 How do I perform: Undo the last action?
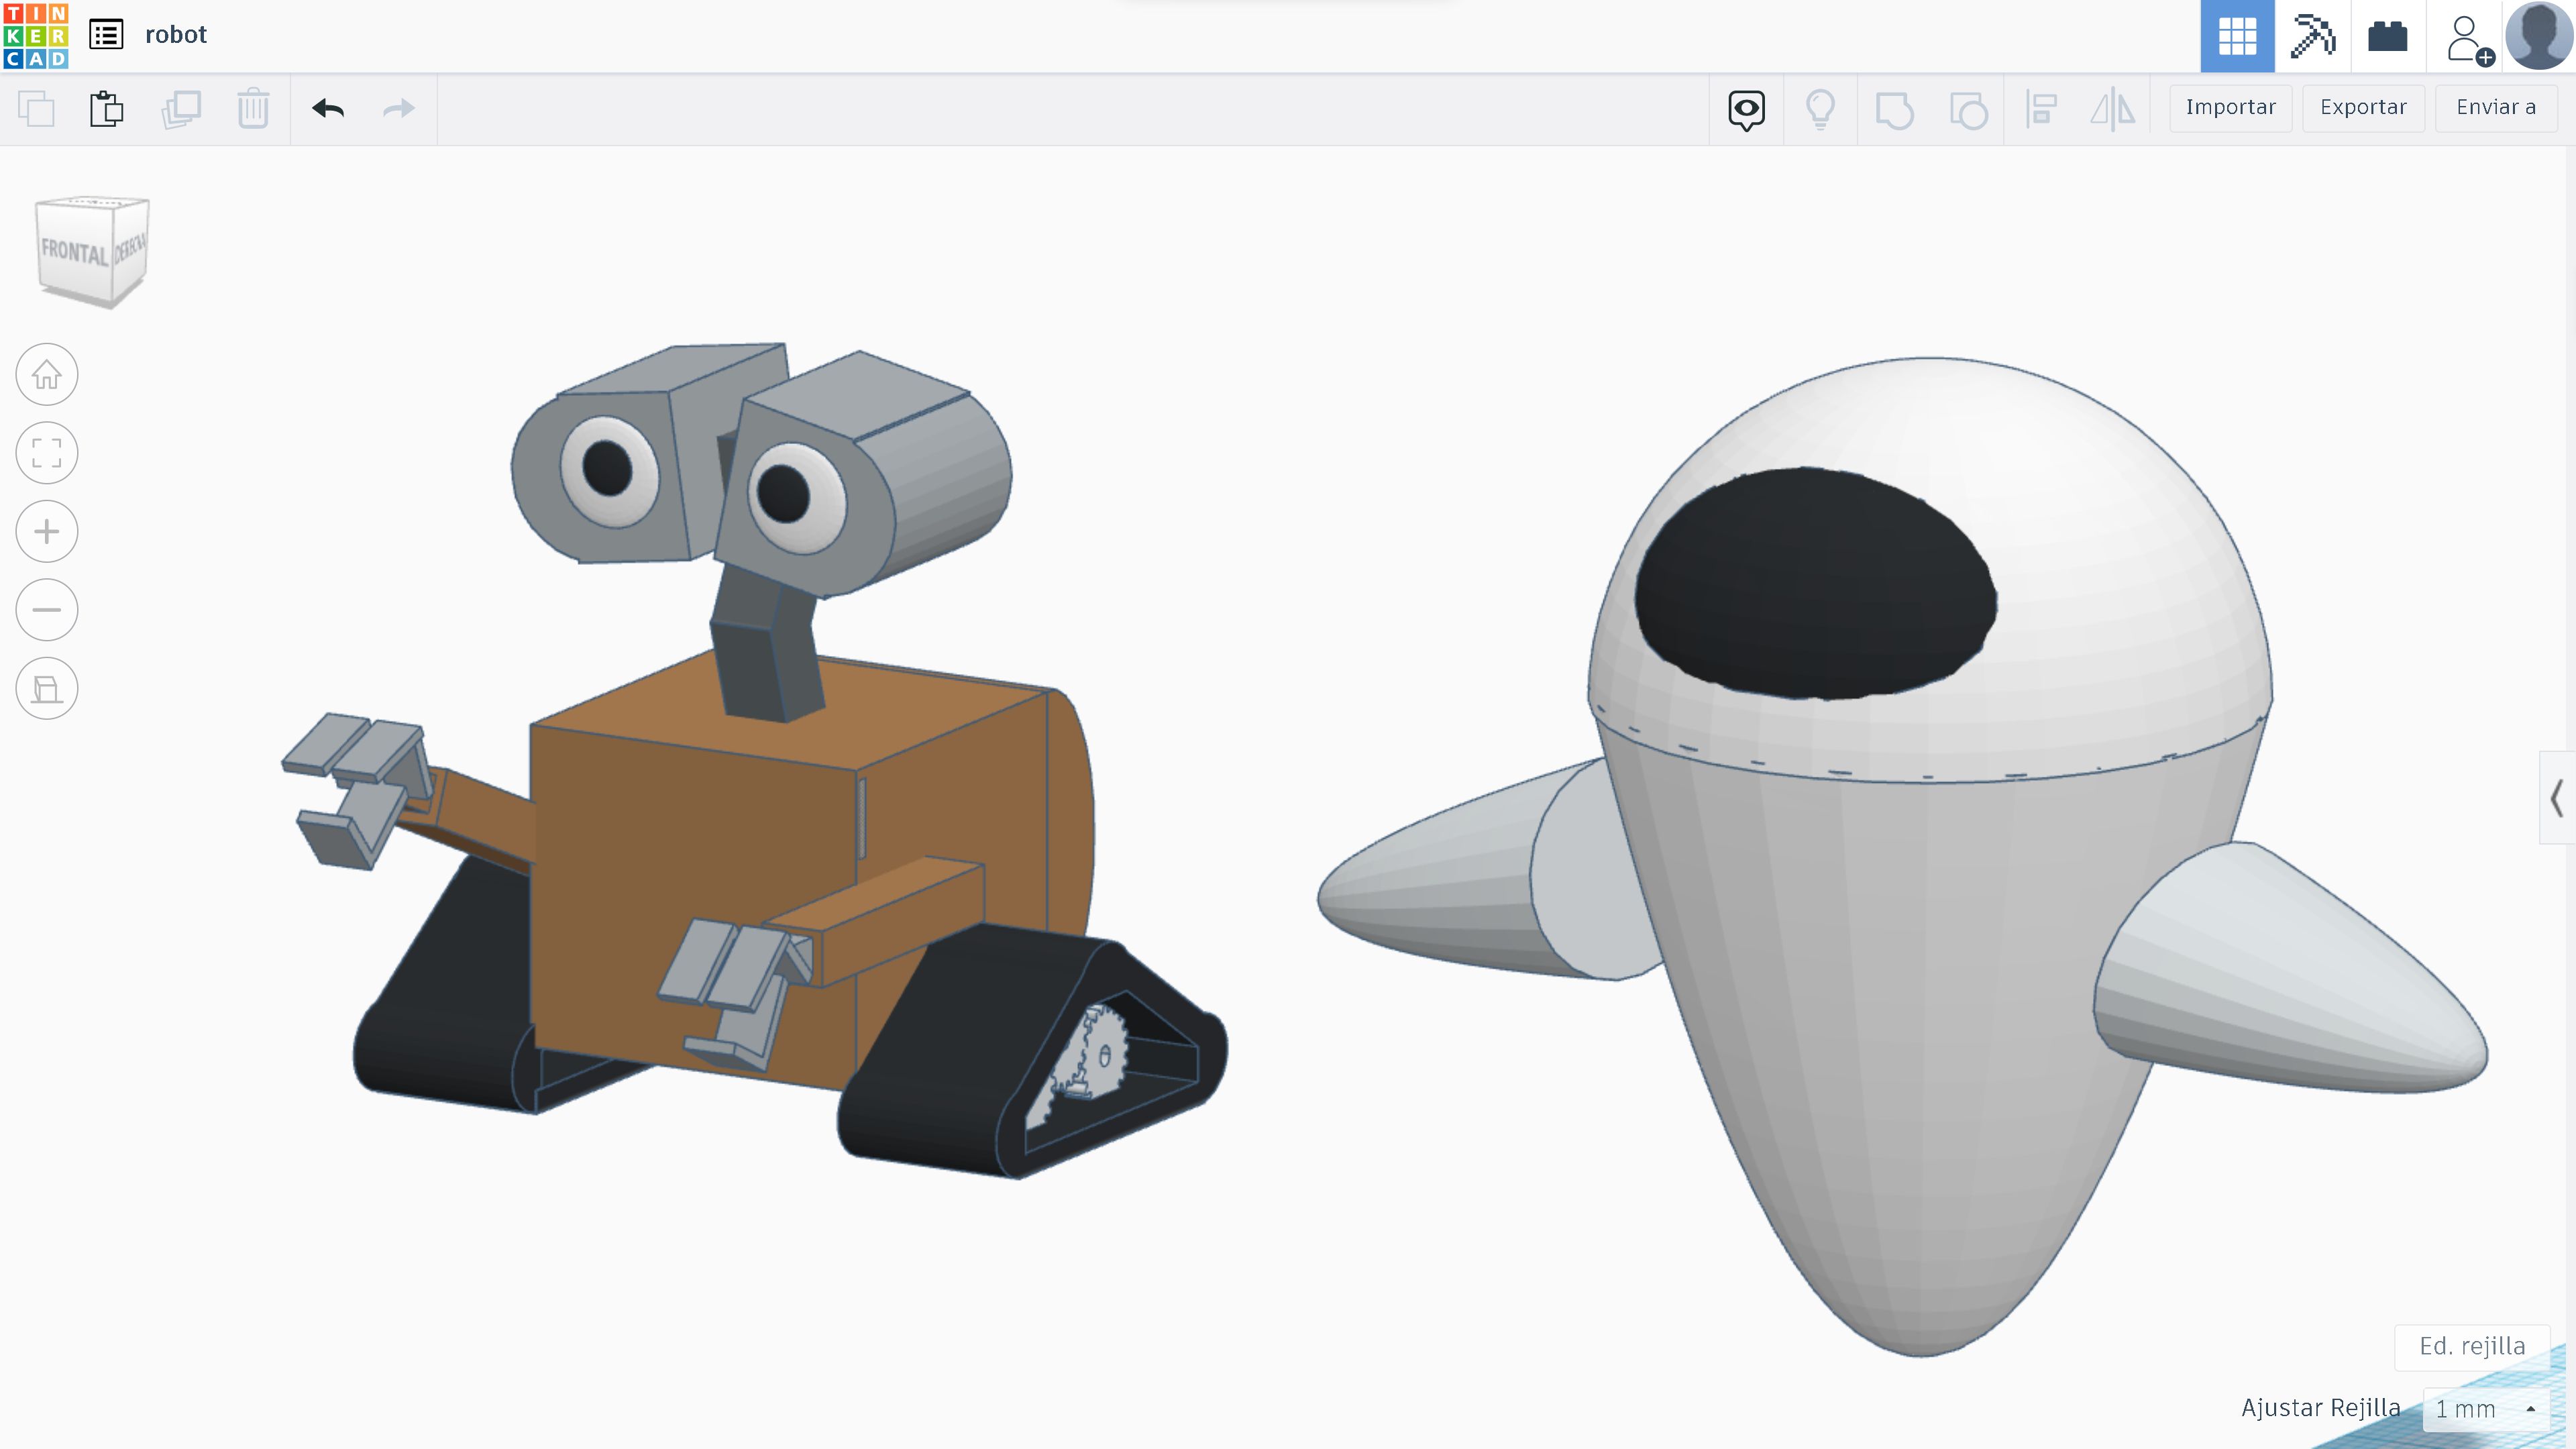coord(328,109)
